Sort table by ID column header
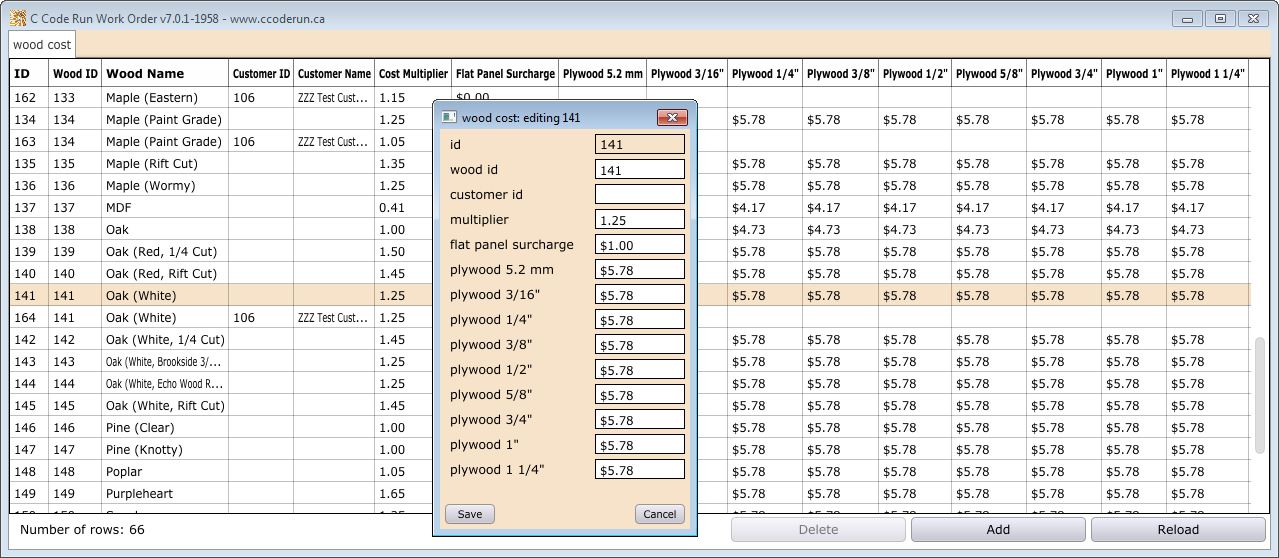This screenshot has width=1279, height=558. [x=22, y=73]
